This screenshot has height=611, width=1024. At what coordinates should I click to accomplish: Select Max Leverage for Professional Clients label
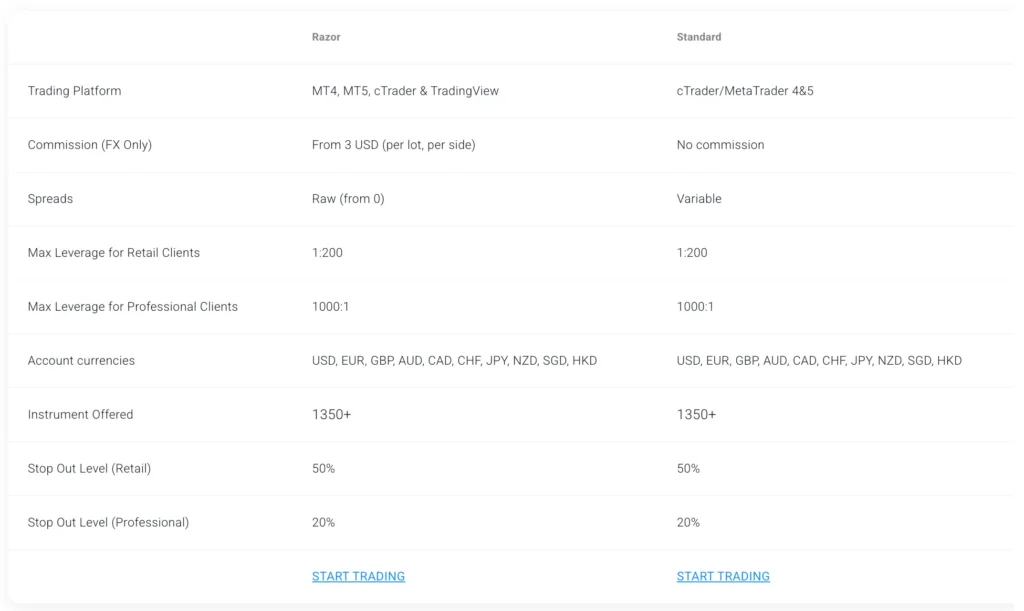pos(133,307)
